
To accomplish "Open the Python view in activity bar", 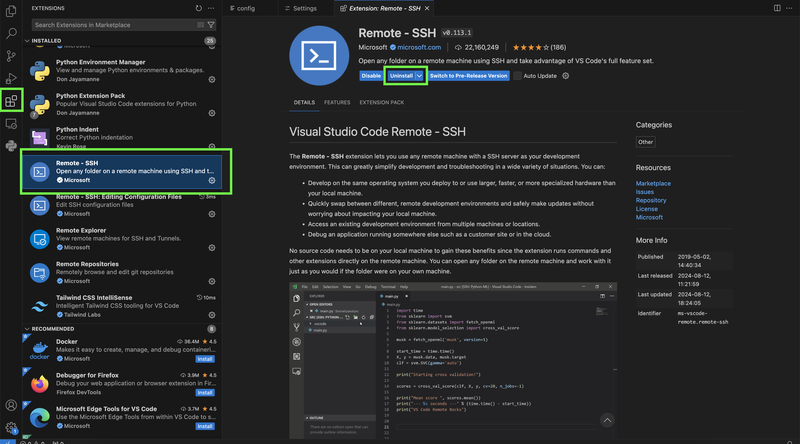I will [11, 146].
